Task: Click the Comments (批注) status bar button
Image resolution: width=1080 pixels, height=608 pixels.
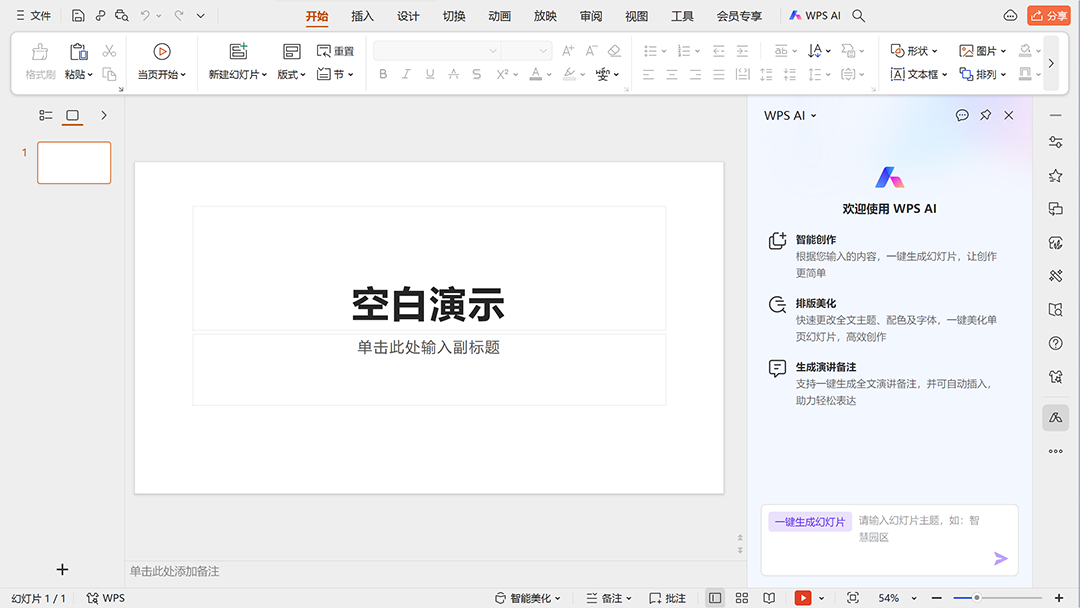Action: point(667,598)
